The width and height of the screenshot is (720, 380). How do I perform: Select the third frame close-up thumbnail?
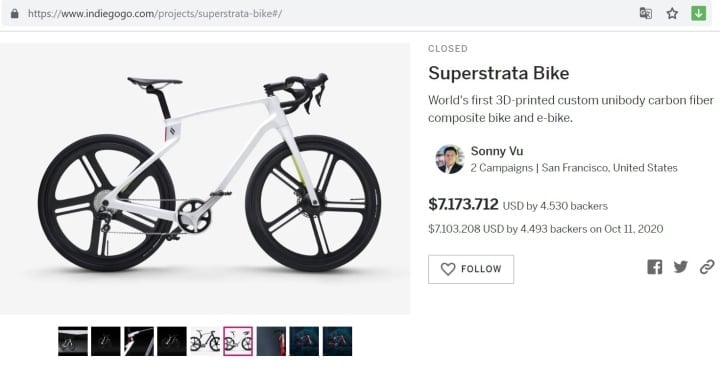[x=139, y=341]
